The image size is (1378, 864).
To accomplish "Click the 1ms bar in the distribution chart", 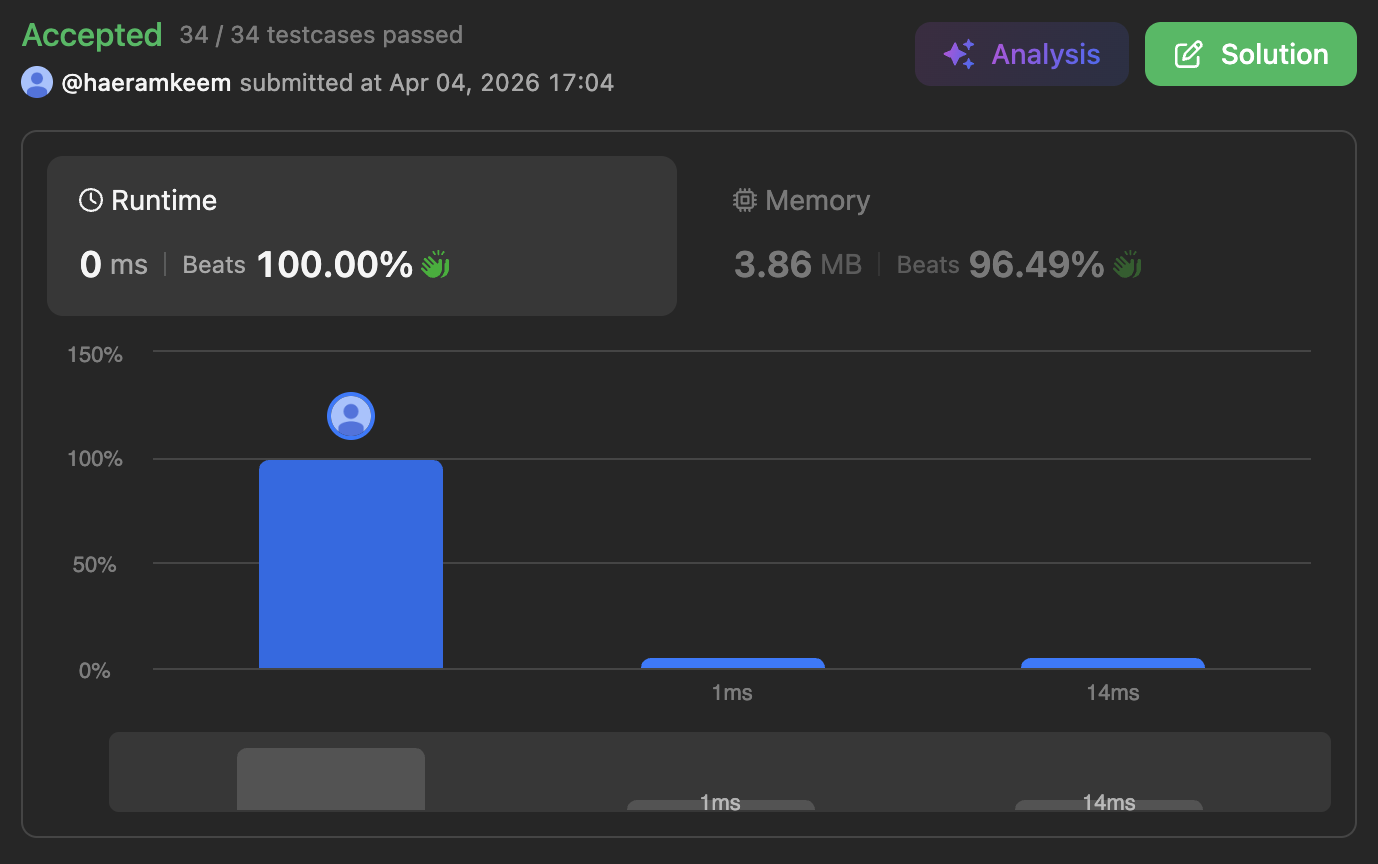I will (x=732, y=663).
